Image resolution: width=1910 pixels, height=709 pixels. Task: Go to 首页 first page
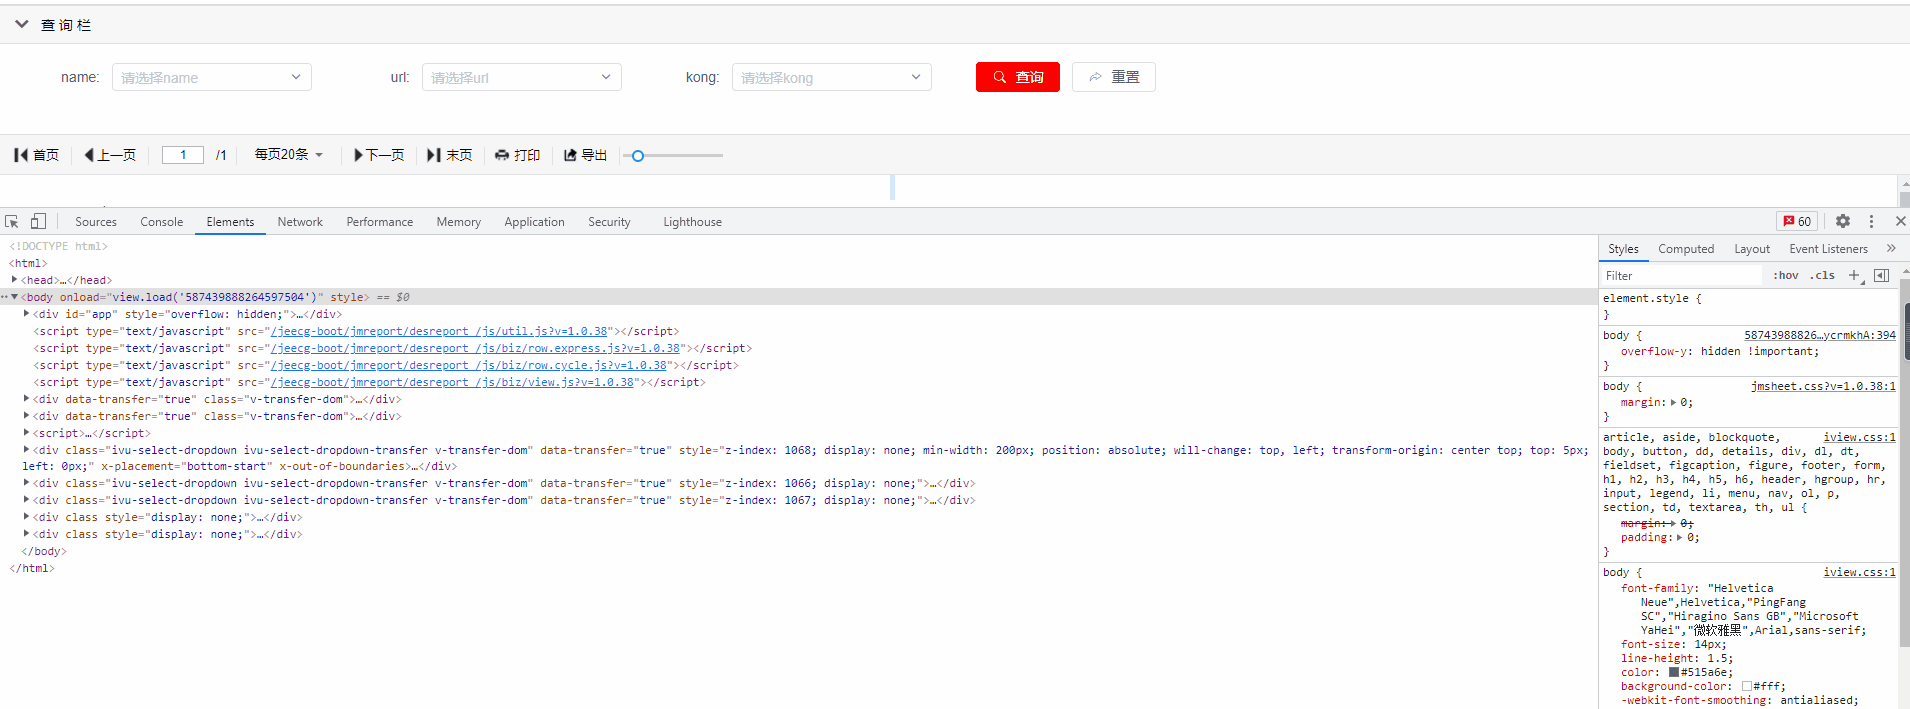click(x=37, y=155)
